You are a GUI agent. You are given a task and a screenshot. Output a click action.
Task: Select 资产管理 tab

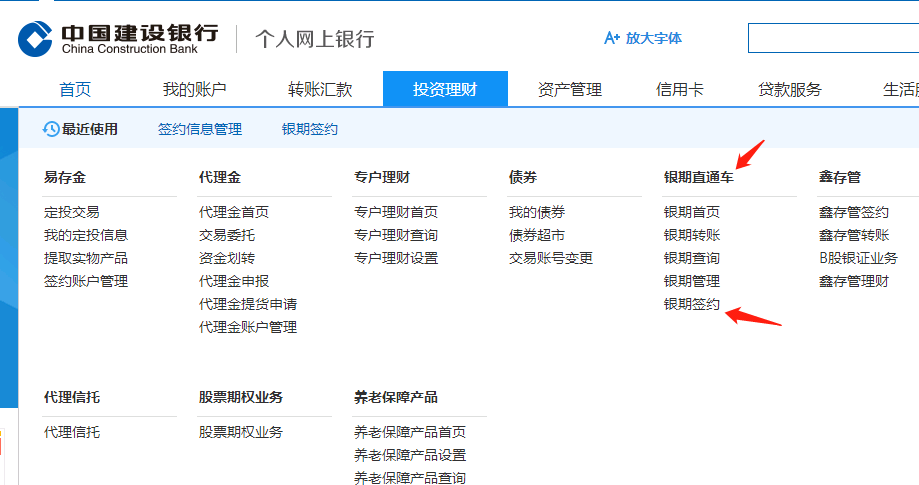coord(570,89)
